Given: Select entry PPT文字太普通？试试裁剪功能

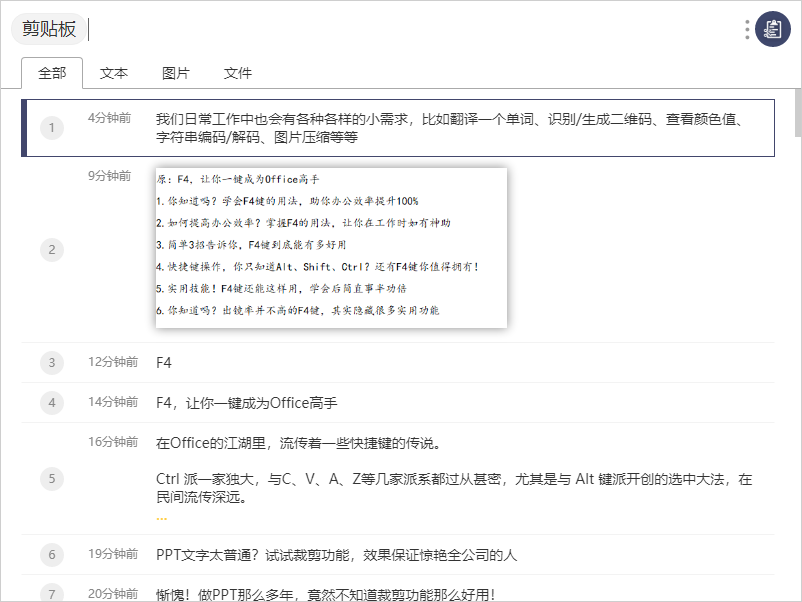Looking at the screenshot, I should click(x=398, y=554).
